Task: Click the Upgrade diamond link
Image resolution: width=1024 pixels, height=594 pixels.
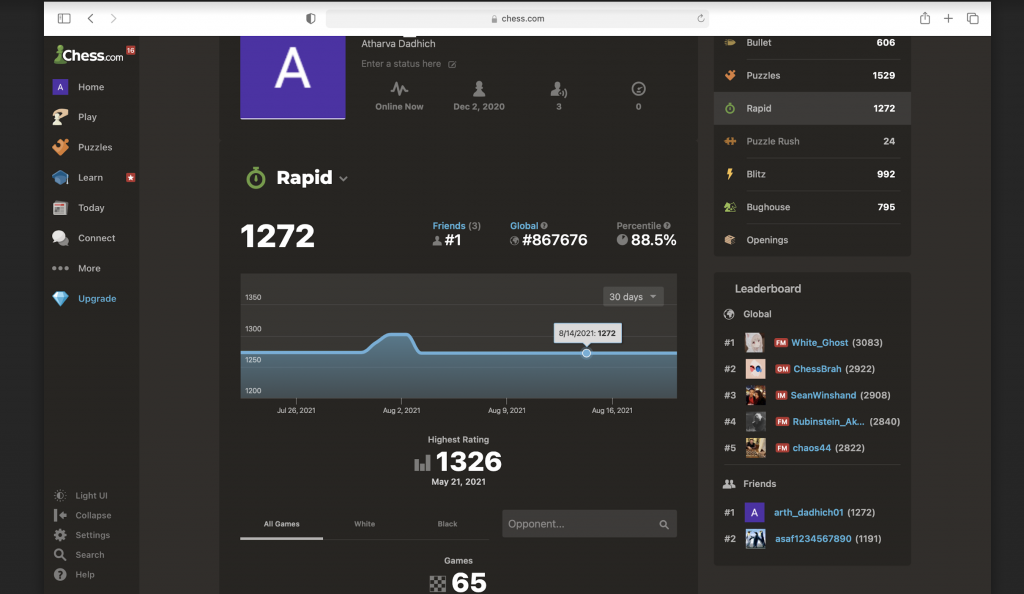Action: click(97, 298)
